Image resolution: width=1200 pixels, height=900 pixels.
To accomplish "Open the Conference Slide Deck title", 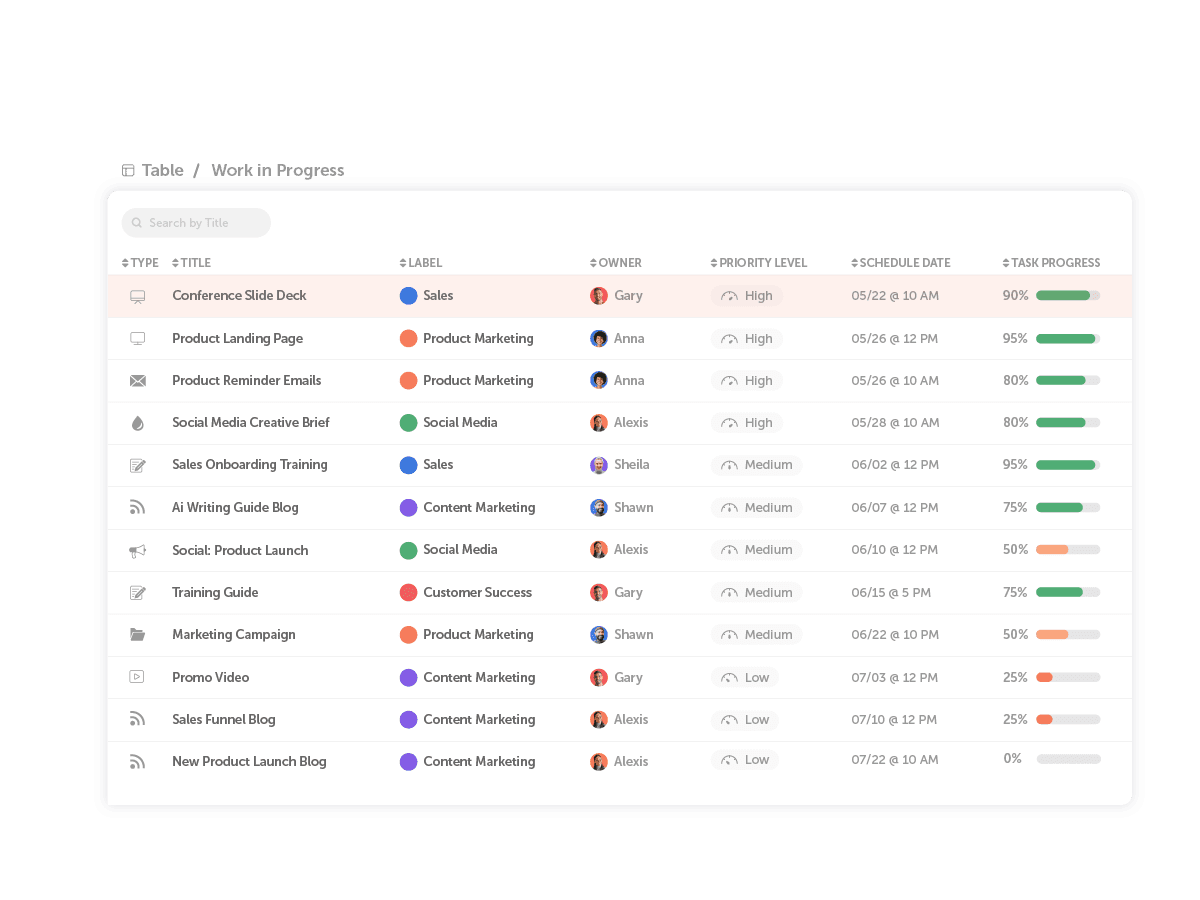I will (x=239, y=296).
